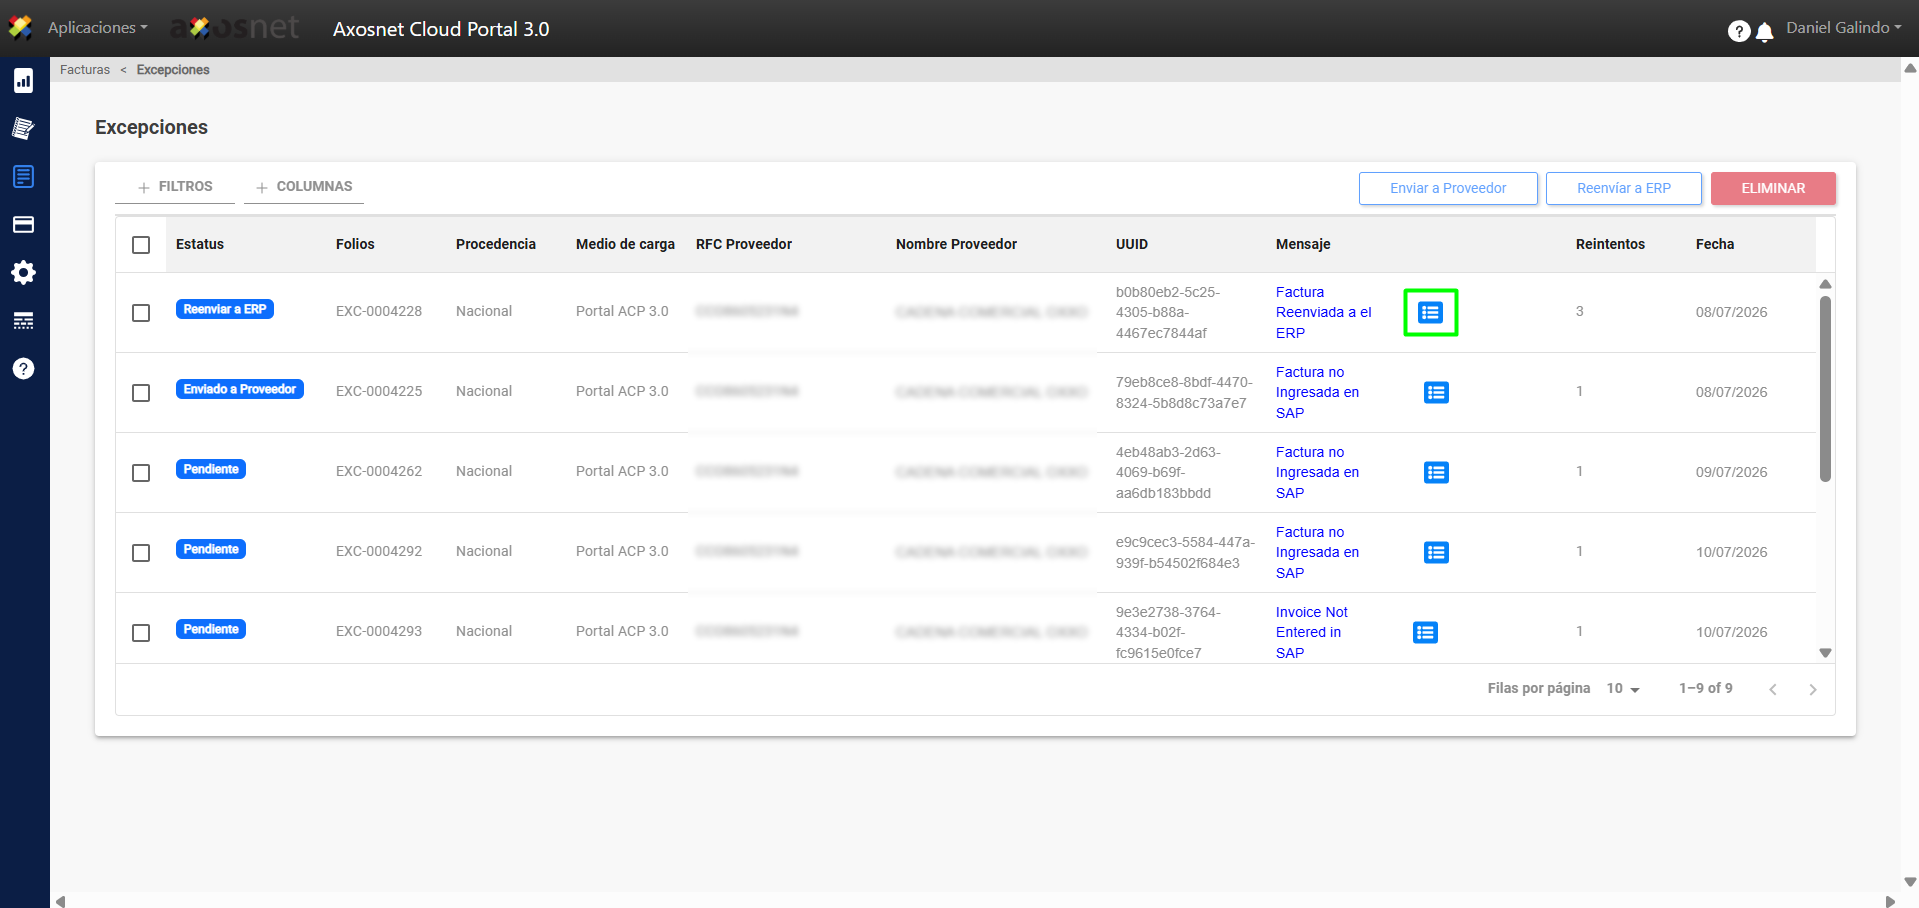Open the help question icon in sidebar
Viewport: 1919px width, 908px height.
[23, 369]
